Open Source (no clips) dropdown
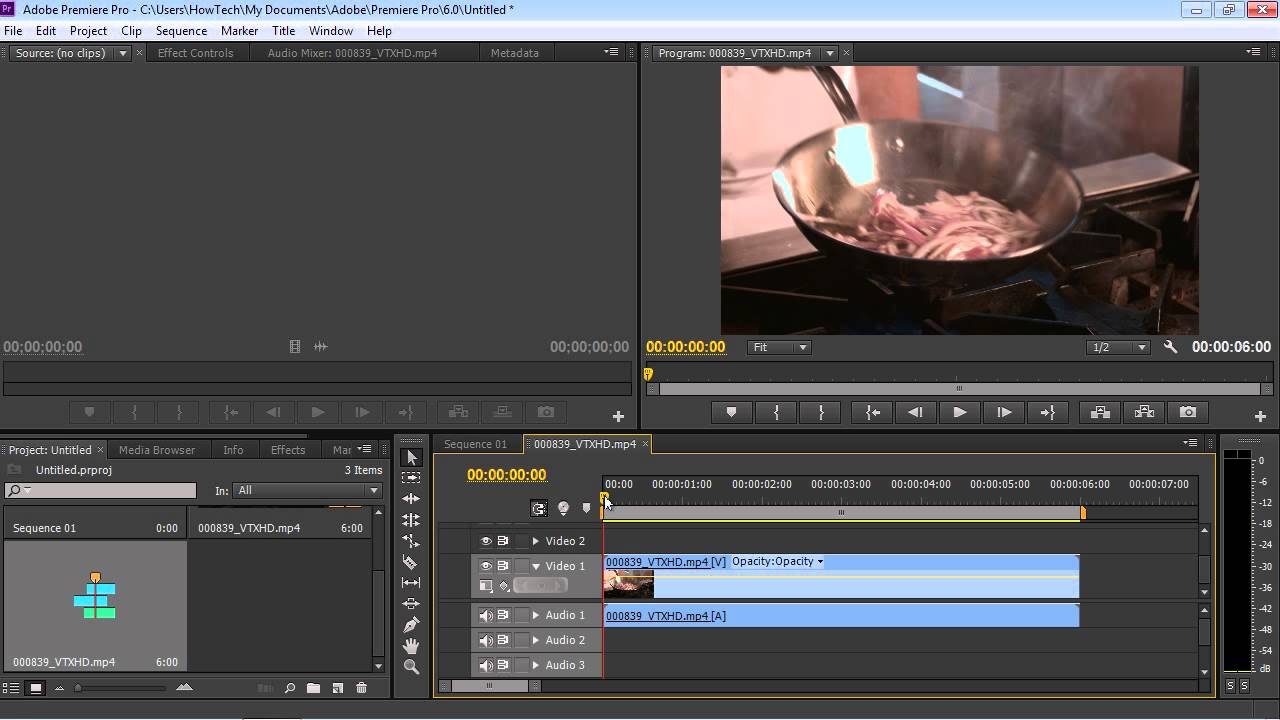1280x720 pixels. click(123, 53)
